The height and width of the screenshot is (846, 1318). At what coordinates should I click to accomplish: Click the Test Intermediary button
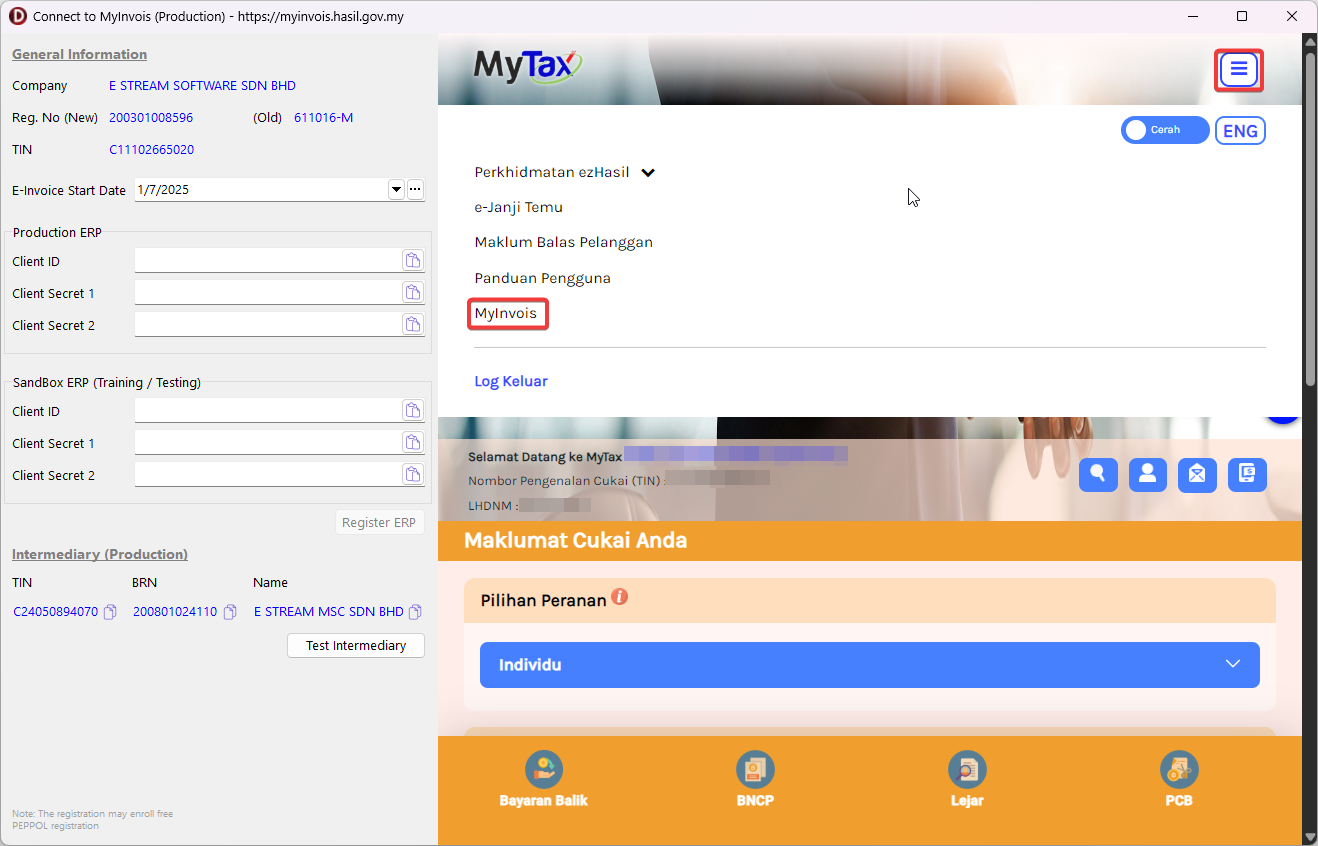[x=356, y=646]
